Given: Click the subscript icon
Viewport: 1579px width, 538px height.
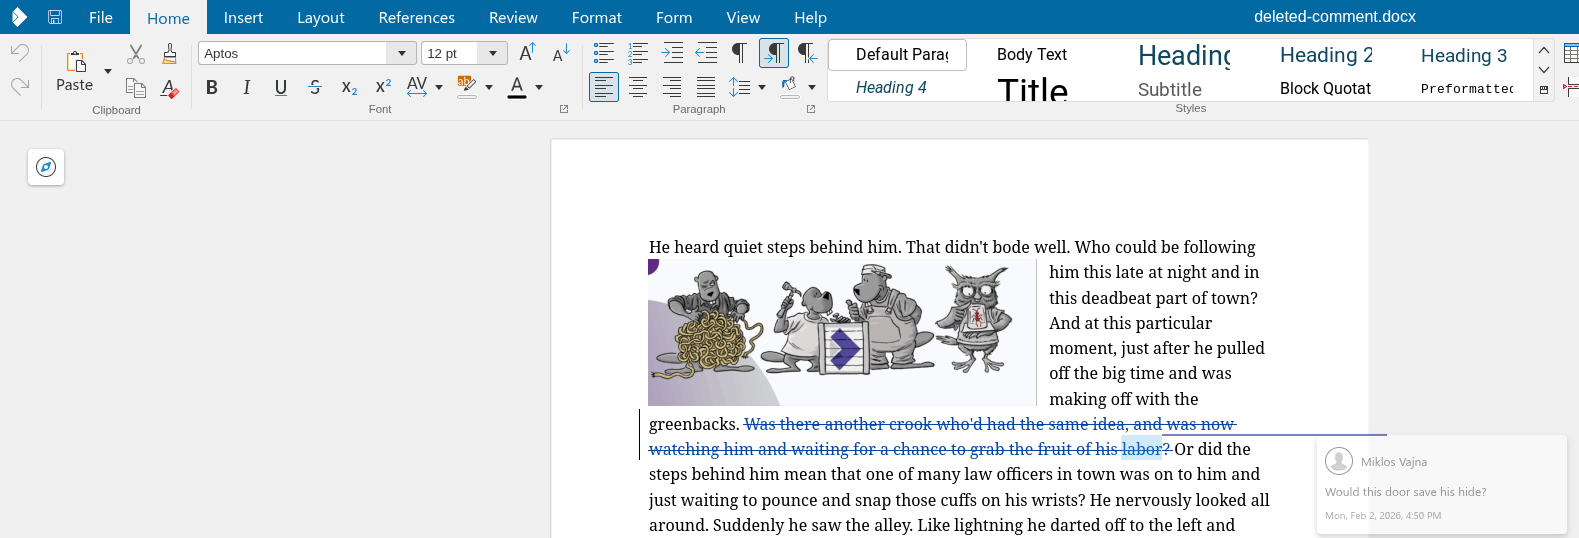Looking at the screenshot, I should 349,88.
